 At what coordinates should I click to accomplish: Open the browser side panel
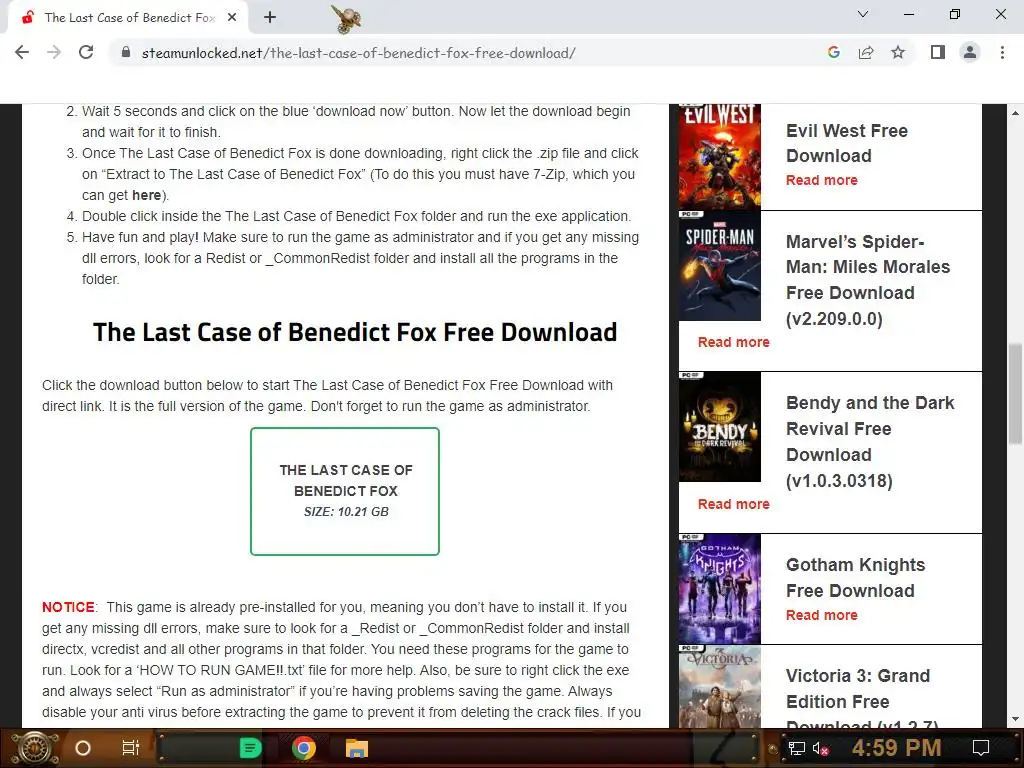938,52
